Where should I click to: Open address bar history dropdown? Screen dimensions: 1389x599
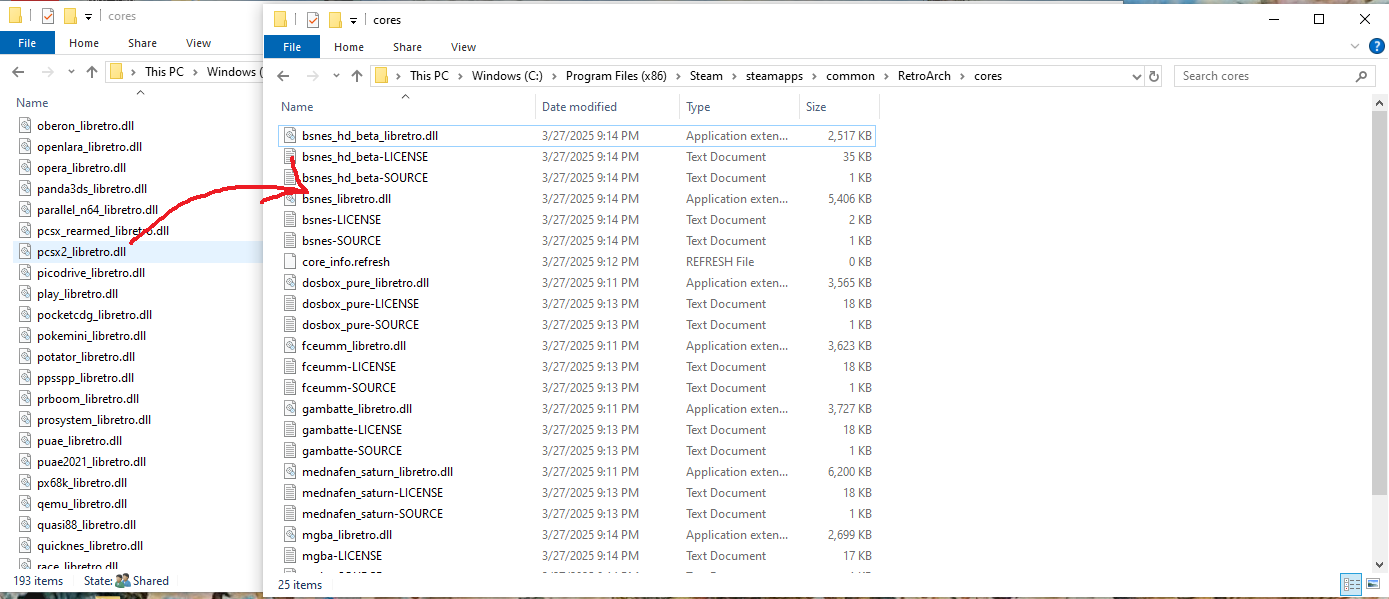[1136, 76]
